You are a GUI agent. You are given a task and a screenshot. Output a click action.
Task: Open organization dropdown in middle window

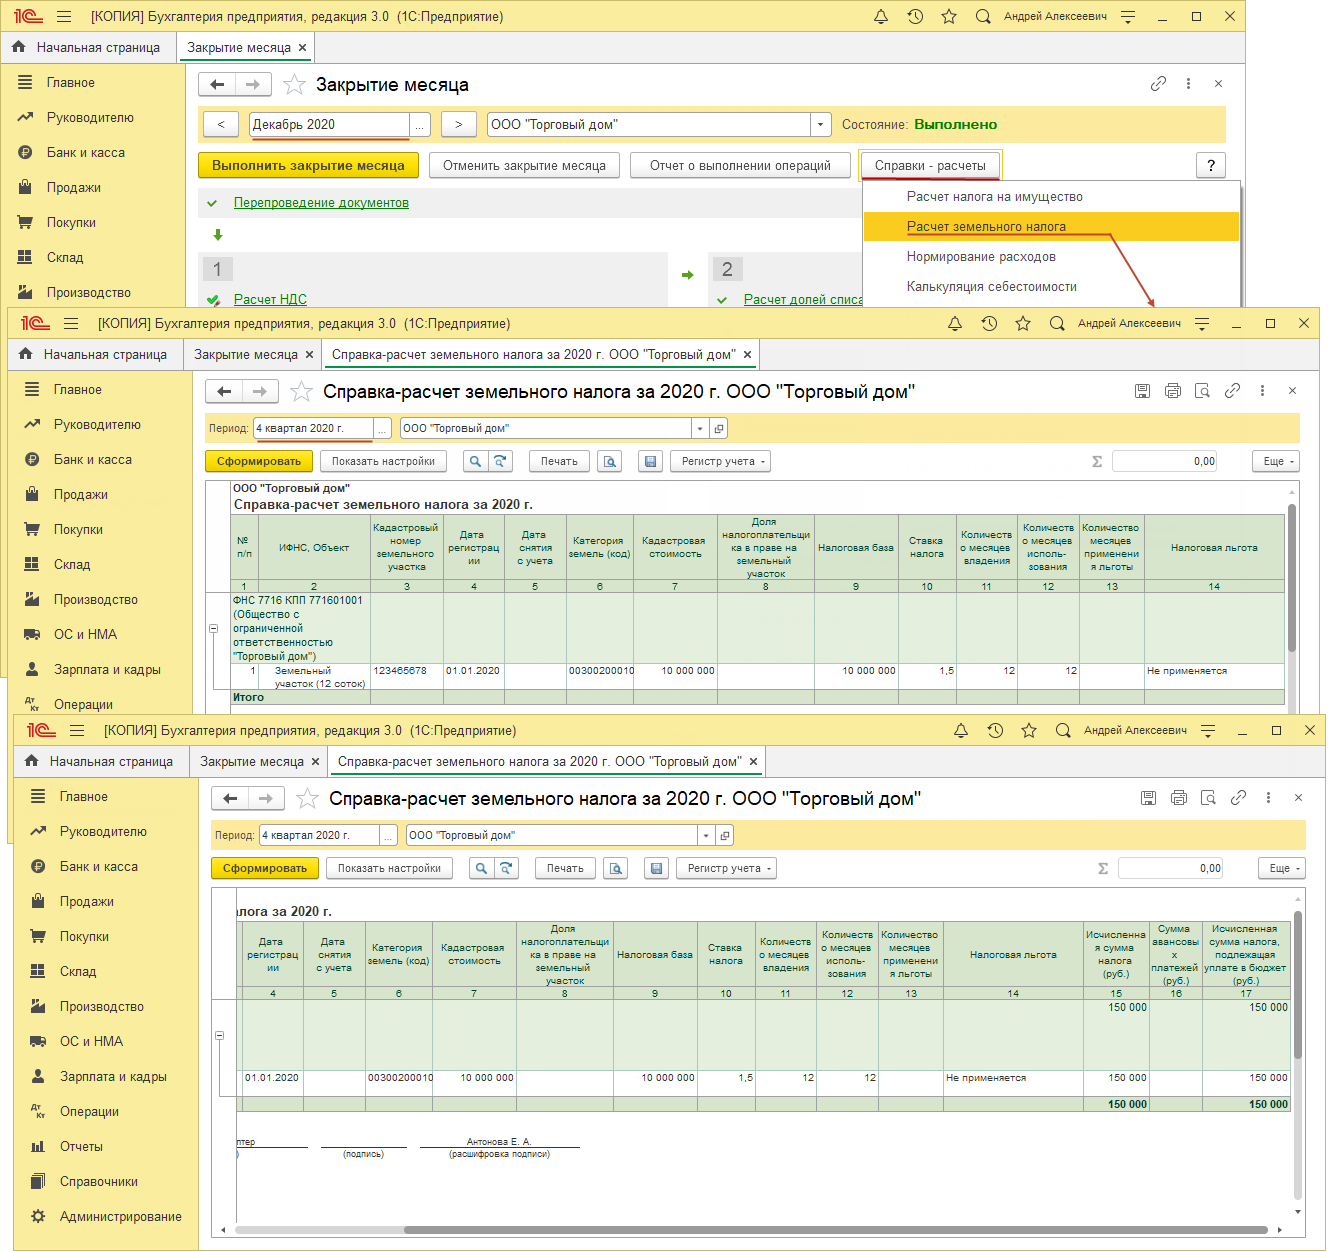tap(699, 428)
